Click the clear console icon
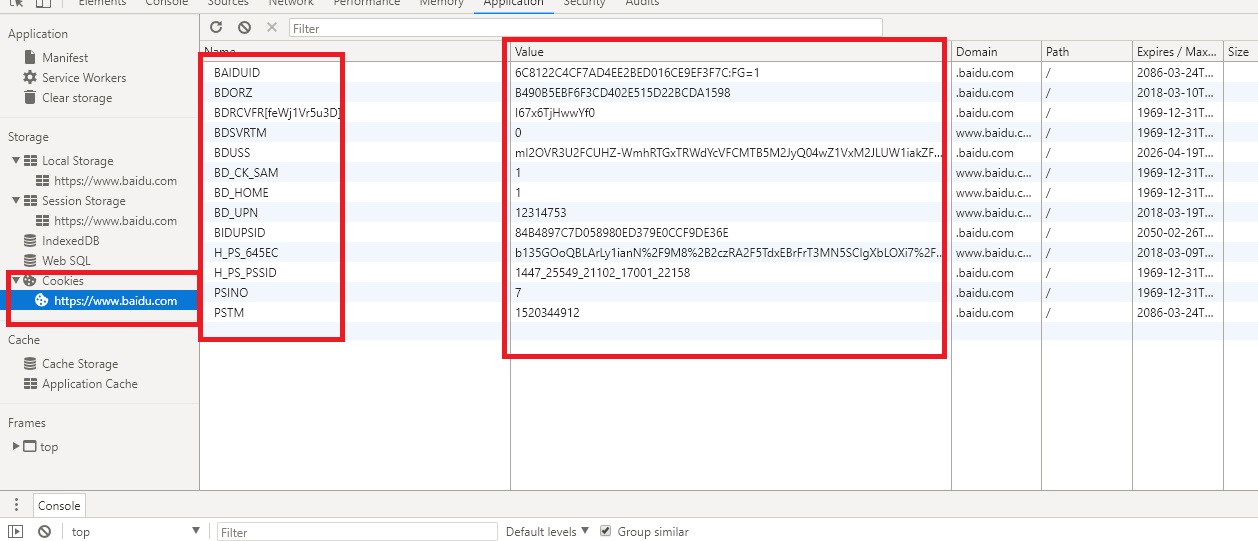The width and height of the screenshot is (1258, 541). (x=44, y=532)
